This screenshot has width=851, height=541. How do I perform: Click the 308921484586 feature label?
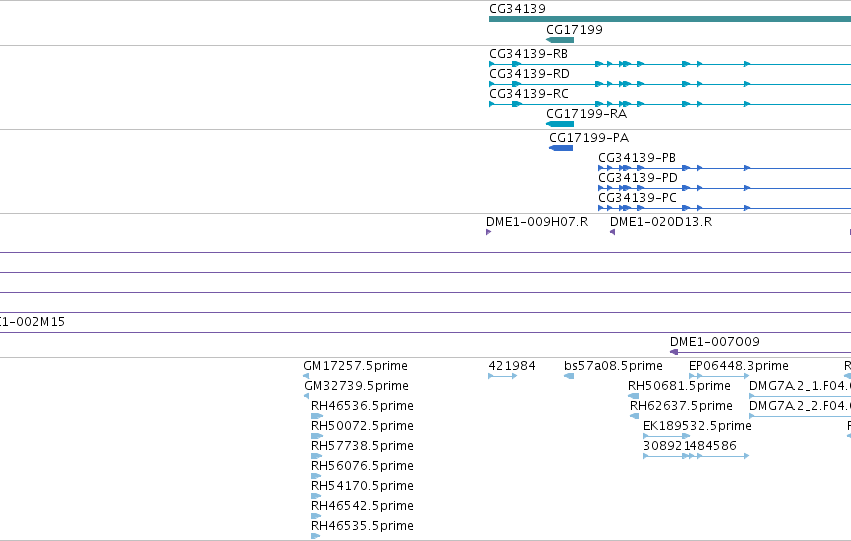click(689, 446)
